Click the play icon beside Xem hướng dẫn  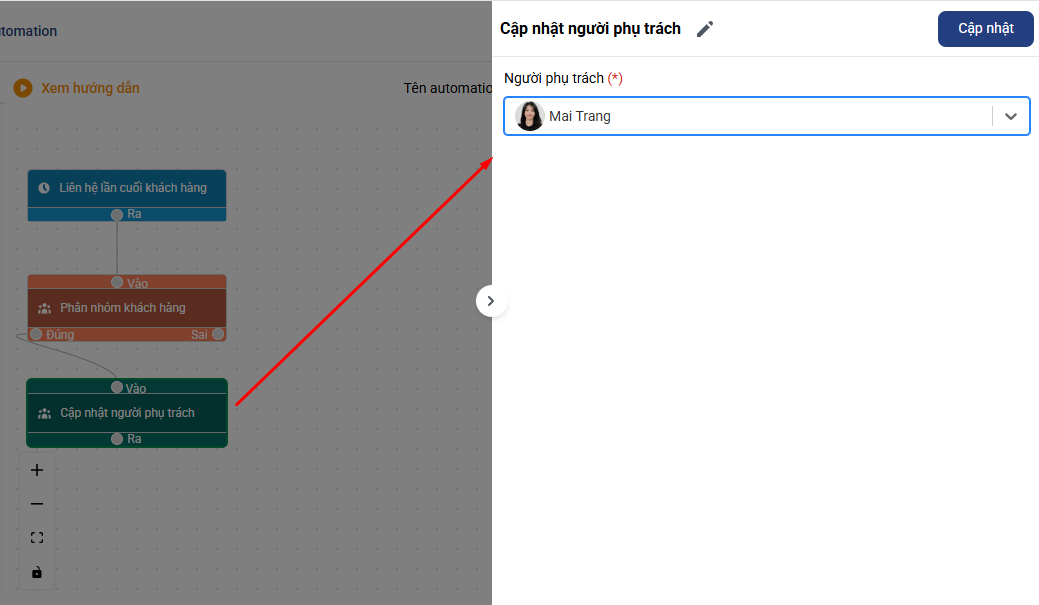pos(23,88)
